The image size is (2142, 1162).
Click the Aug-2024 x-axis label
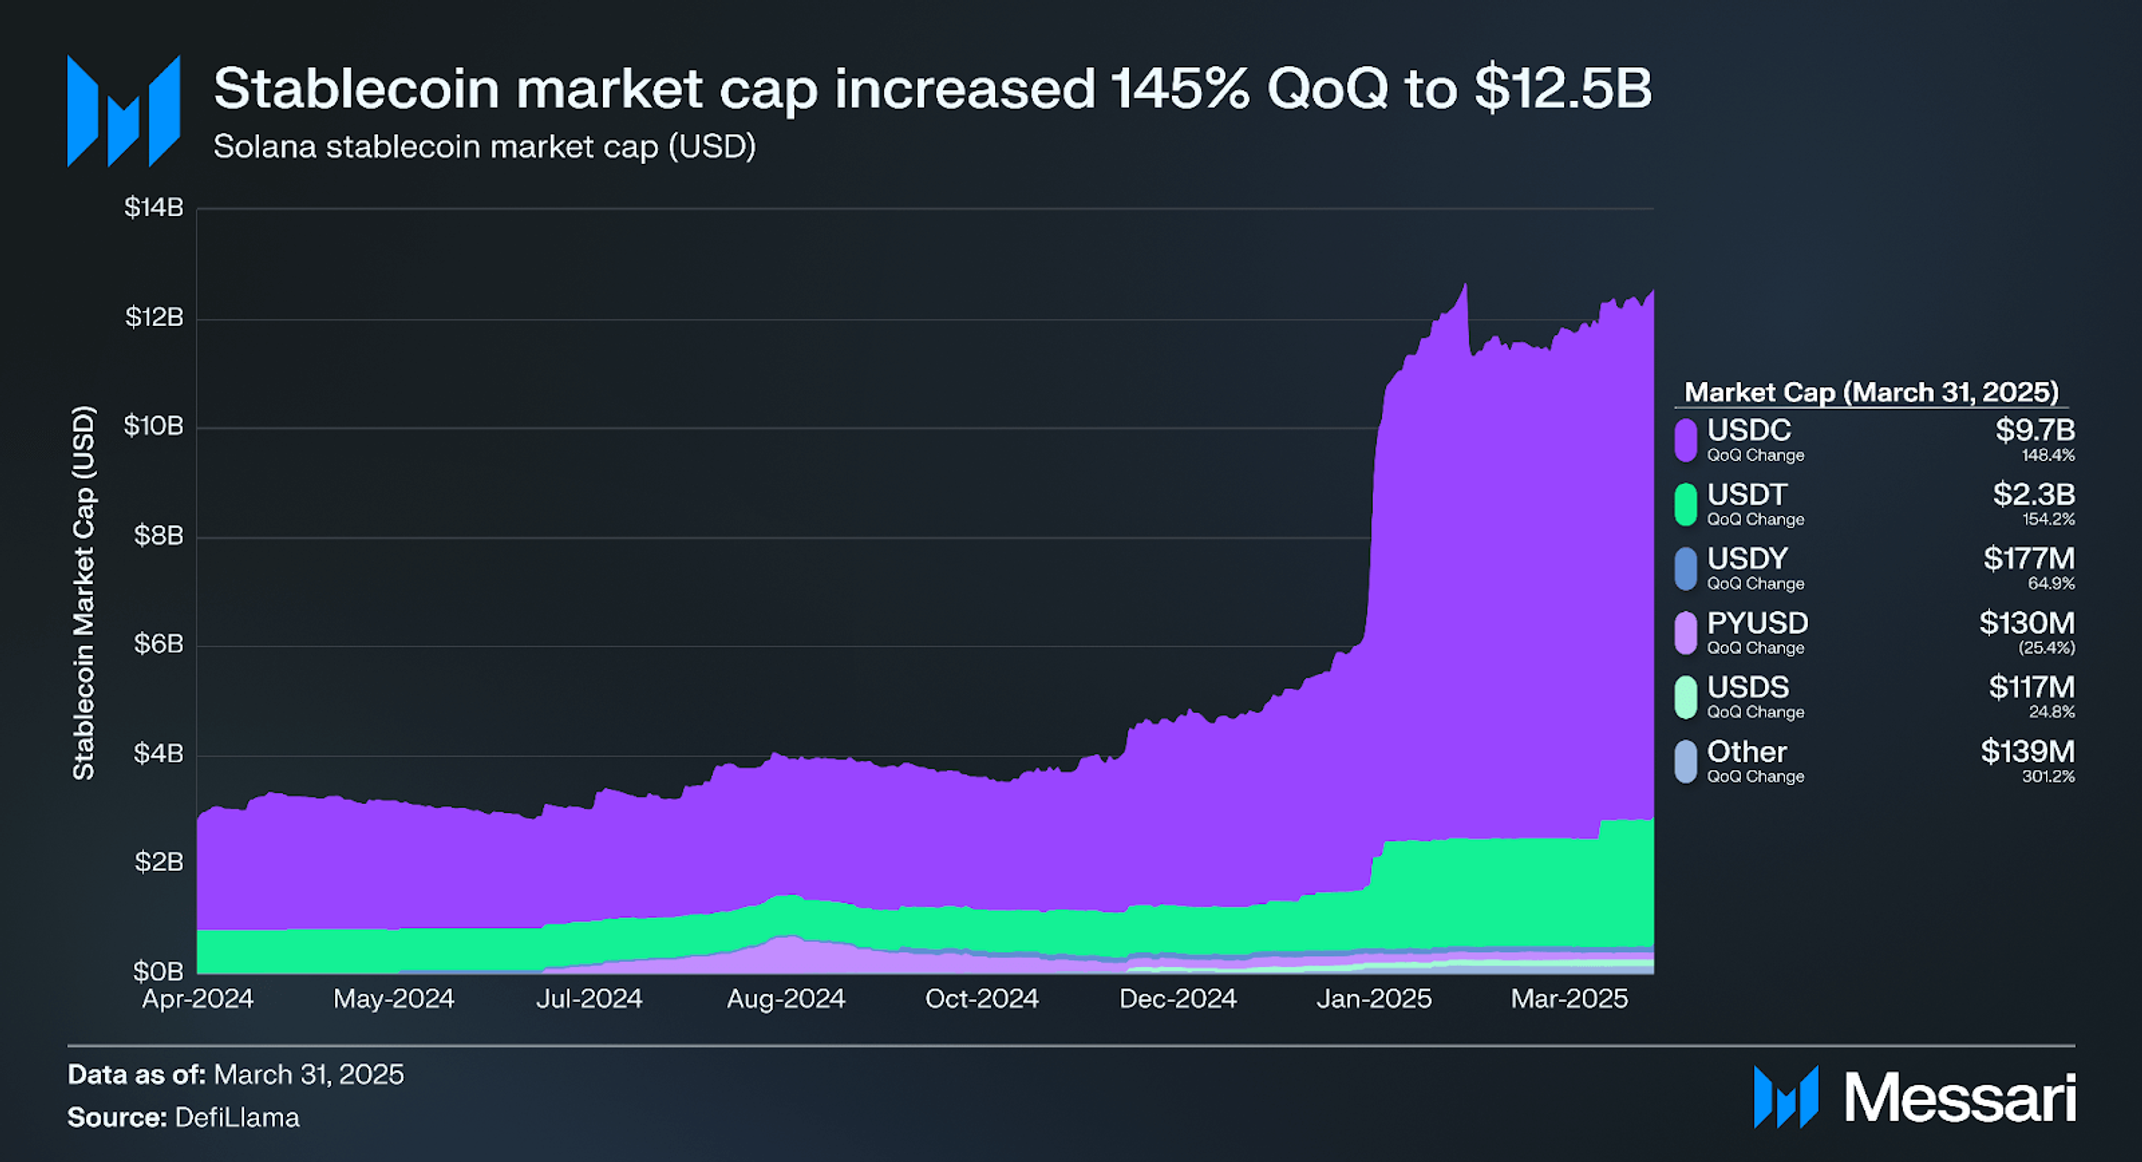tap(786, 999)
